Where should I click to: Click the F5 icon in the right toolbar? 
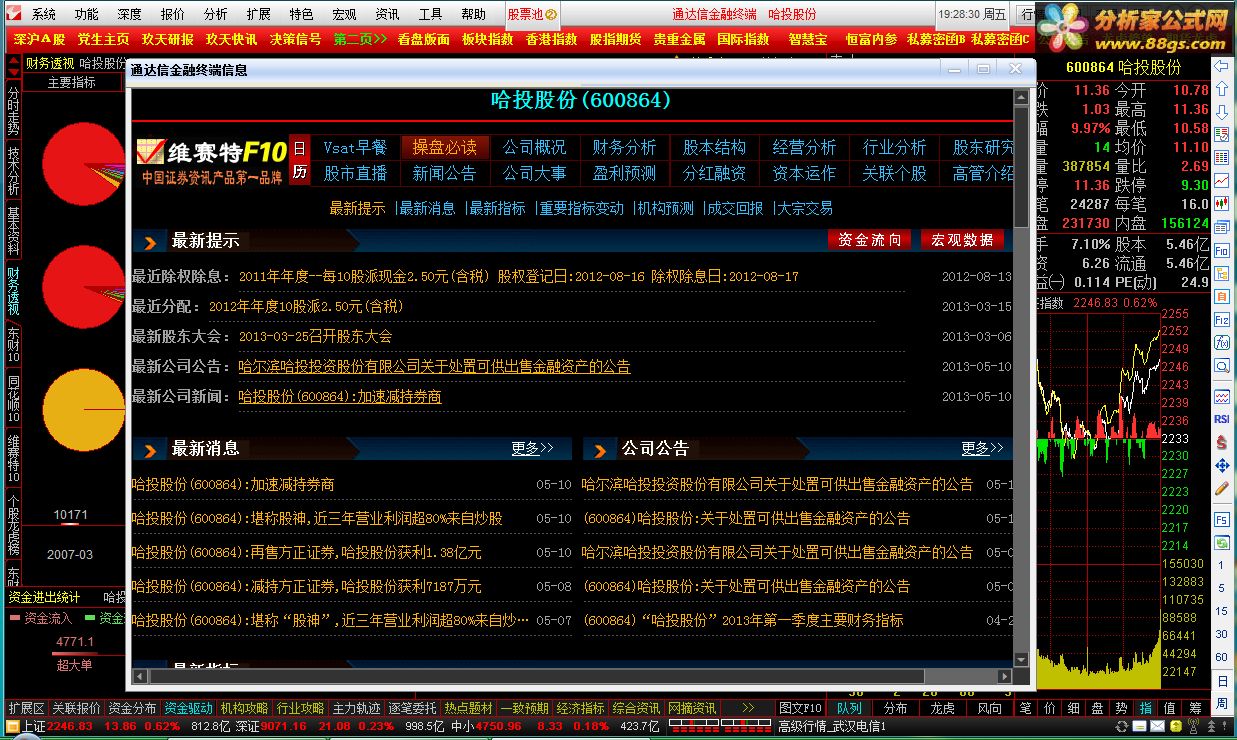click(1221, 519)
